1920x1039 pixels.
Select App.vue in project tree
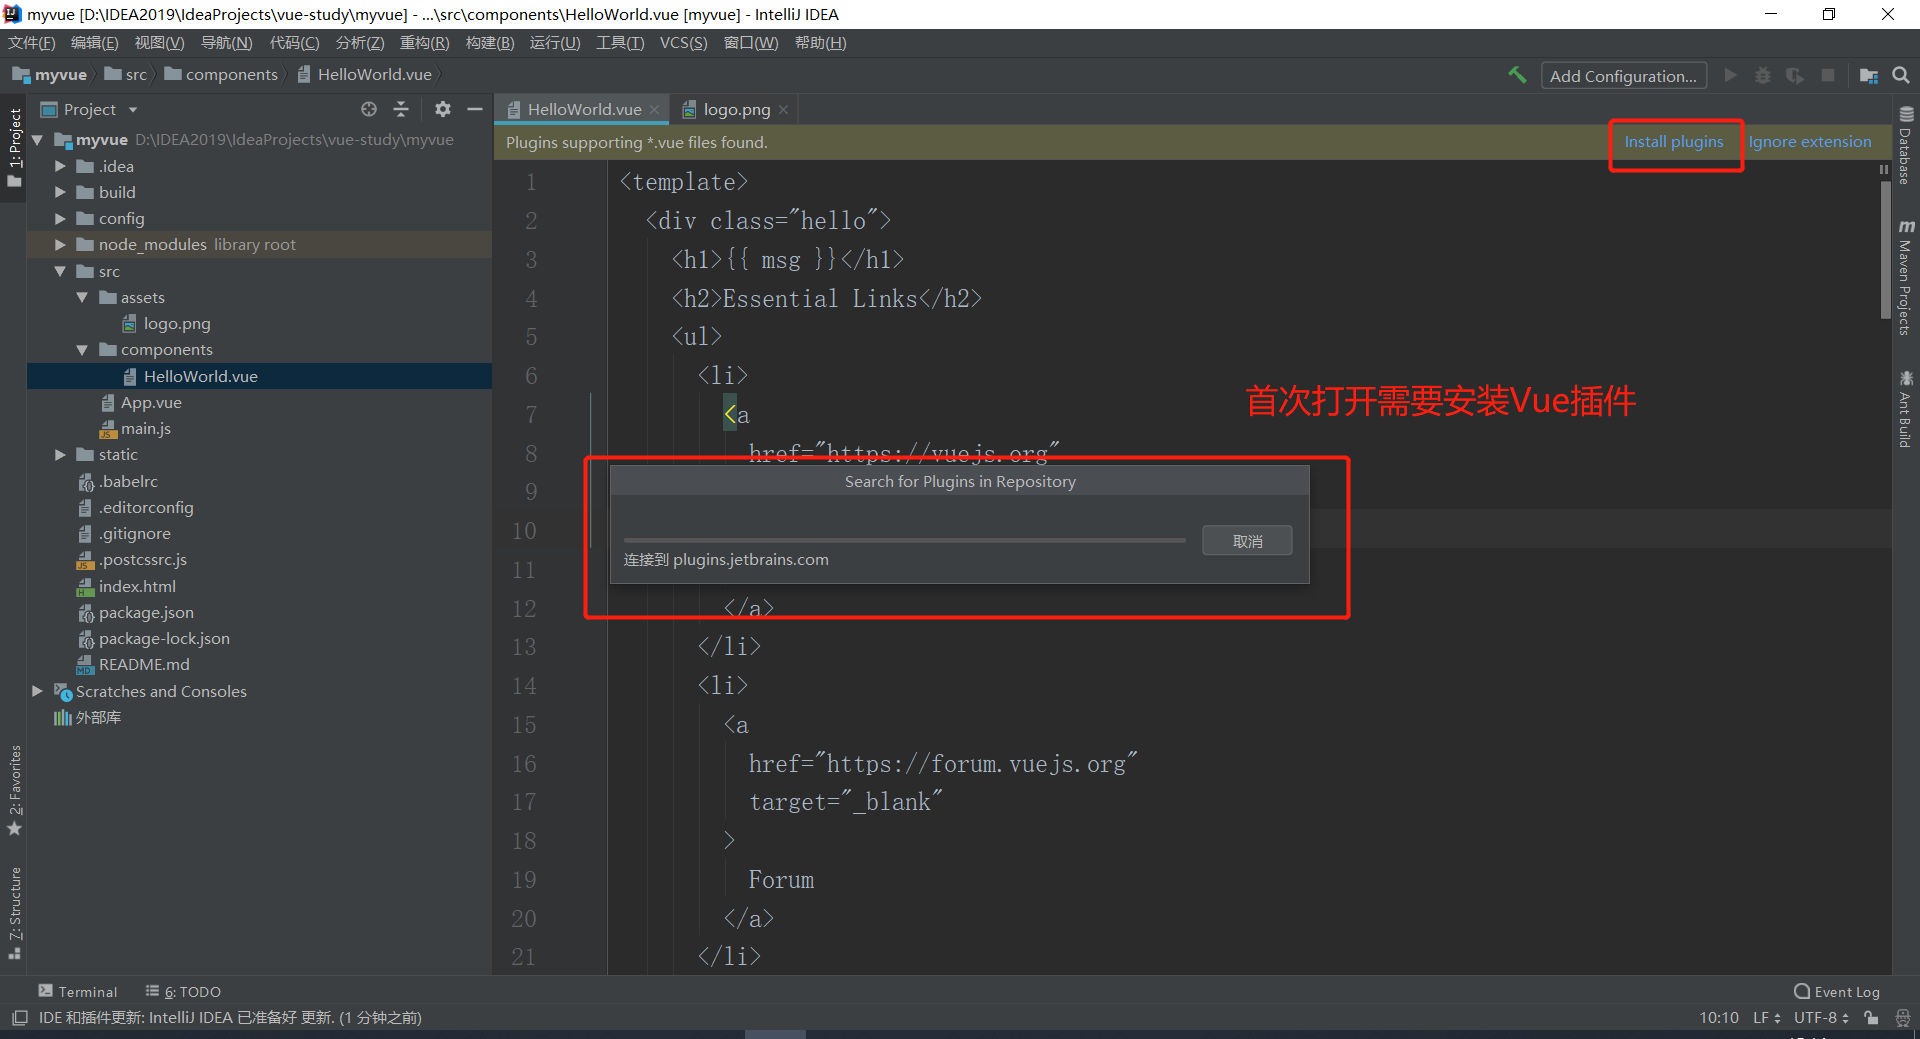[x=151, y=402]
